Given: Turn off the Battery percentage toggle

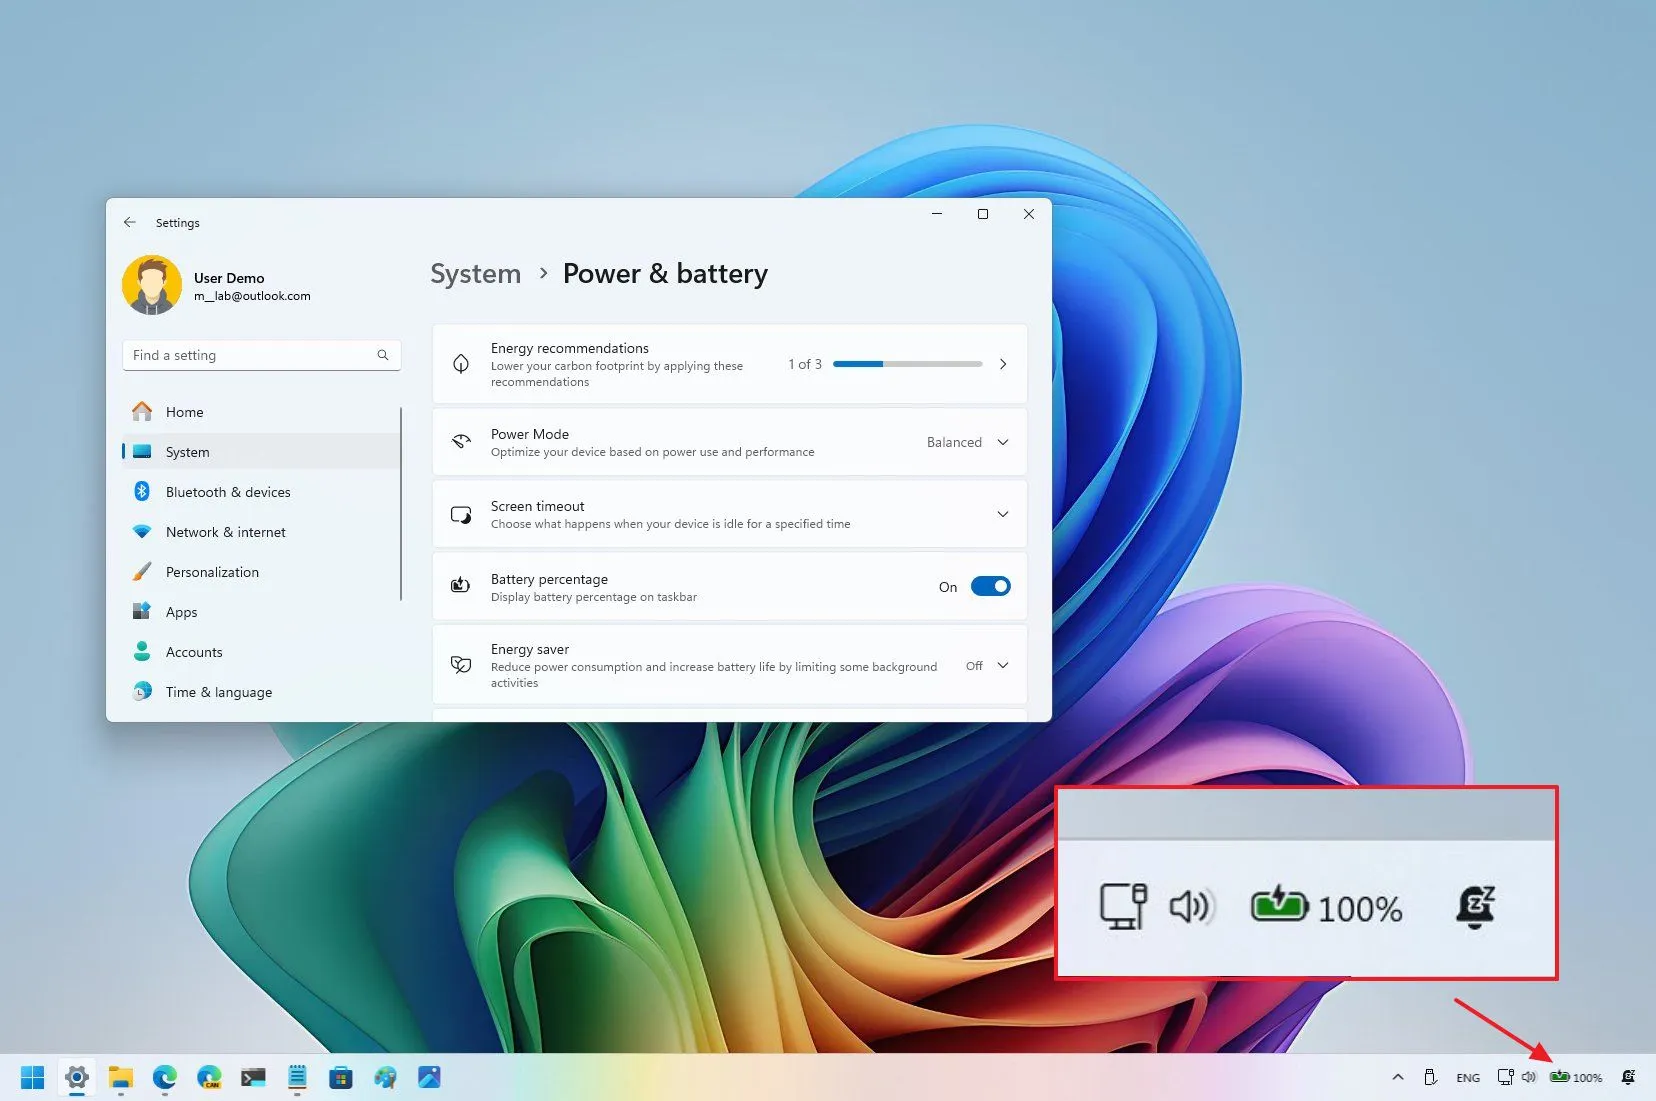Looking at the screenshot, I should click(x=990, y=586).
